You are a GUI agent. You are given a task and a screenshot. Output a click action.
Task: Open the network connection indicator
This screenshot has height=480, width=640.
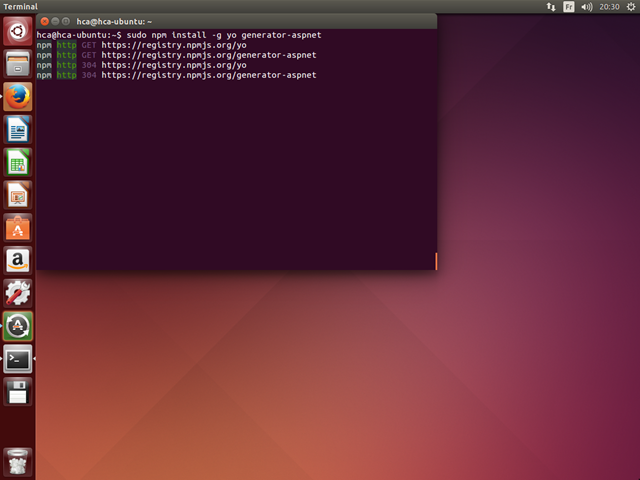(551, 7)
